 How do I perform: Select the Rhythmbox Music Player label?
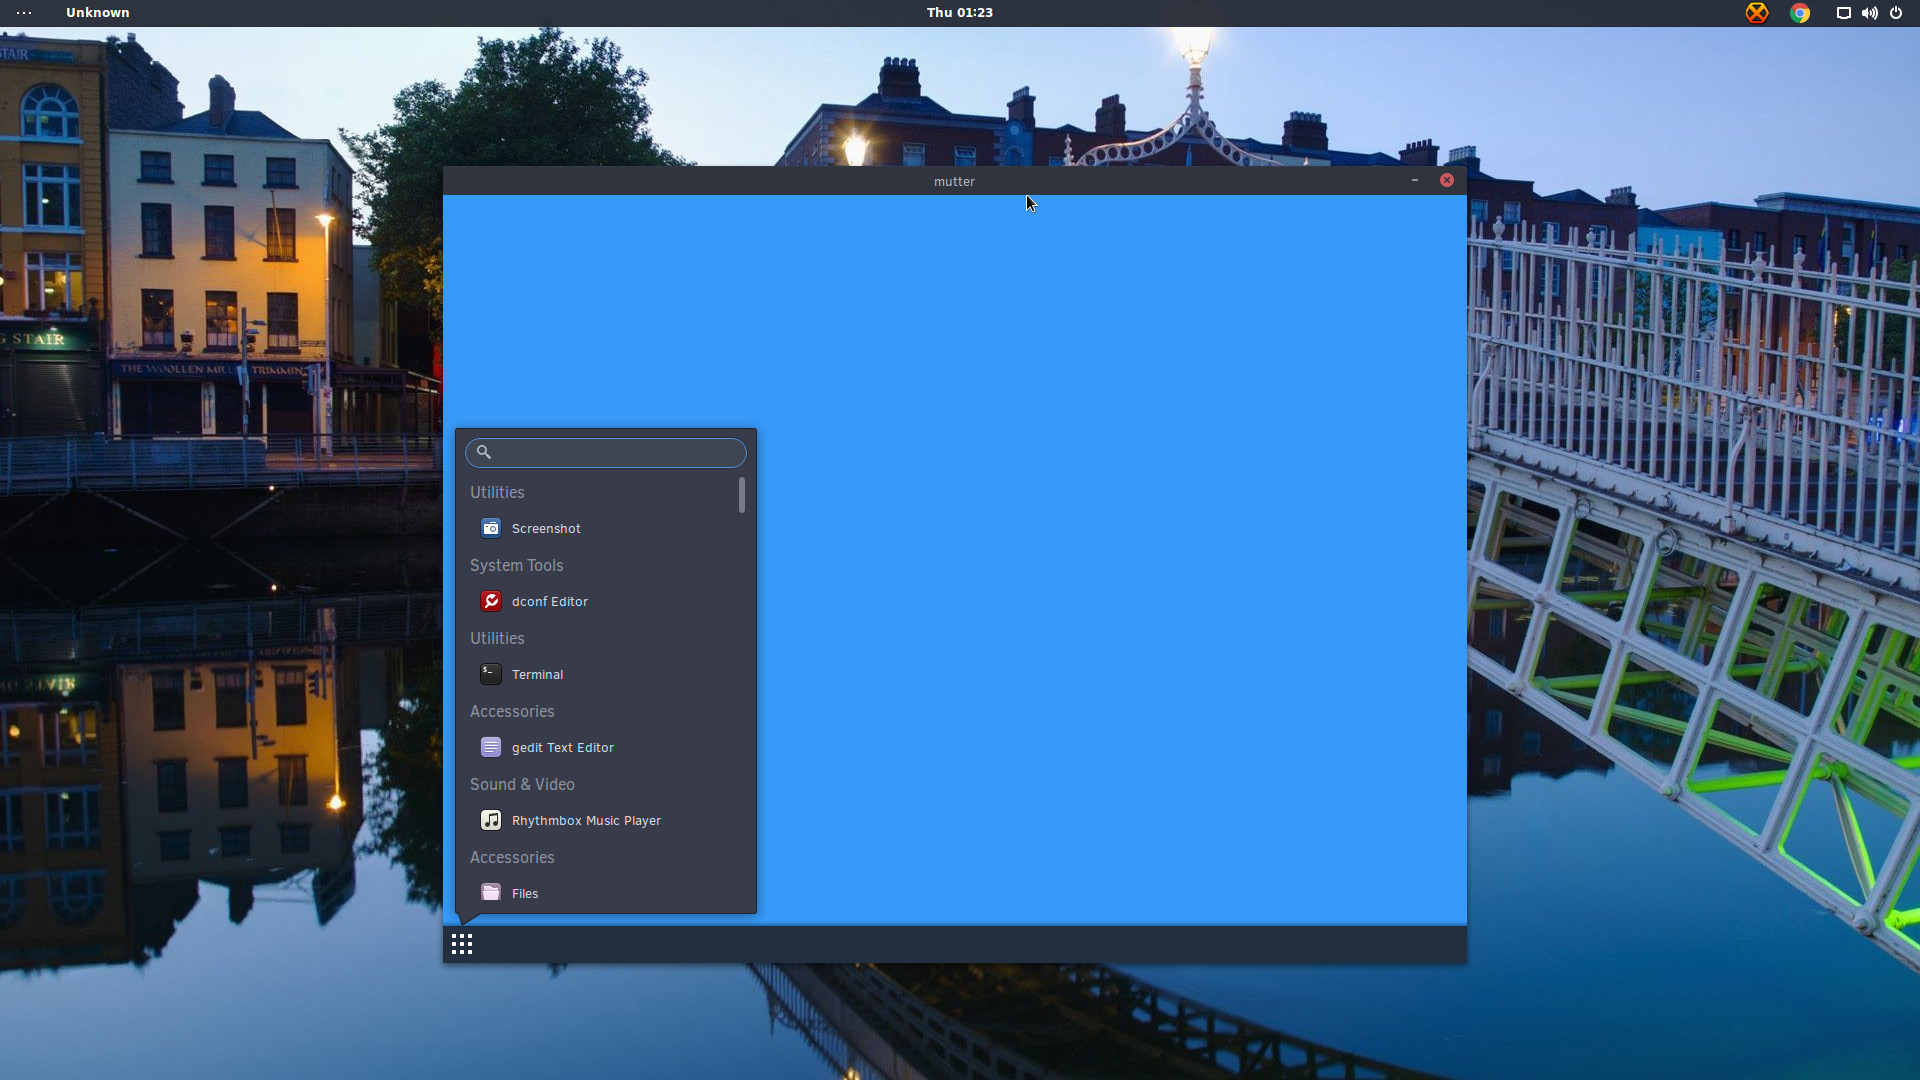coord(587,820)
